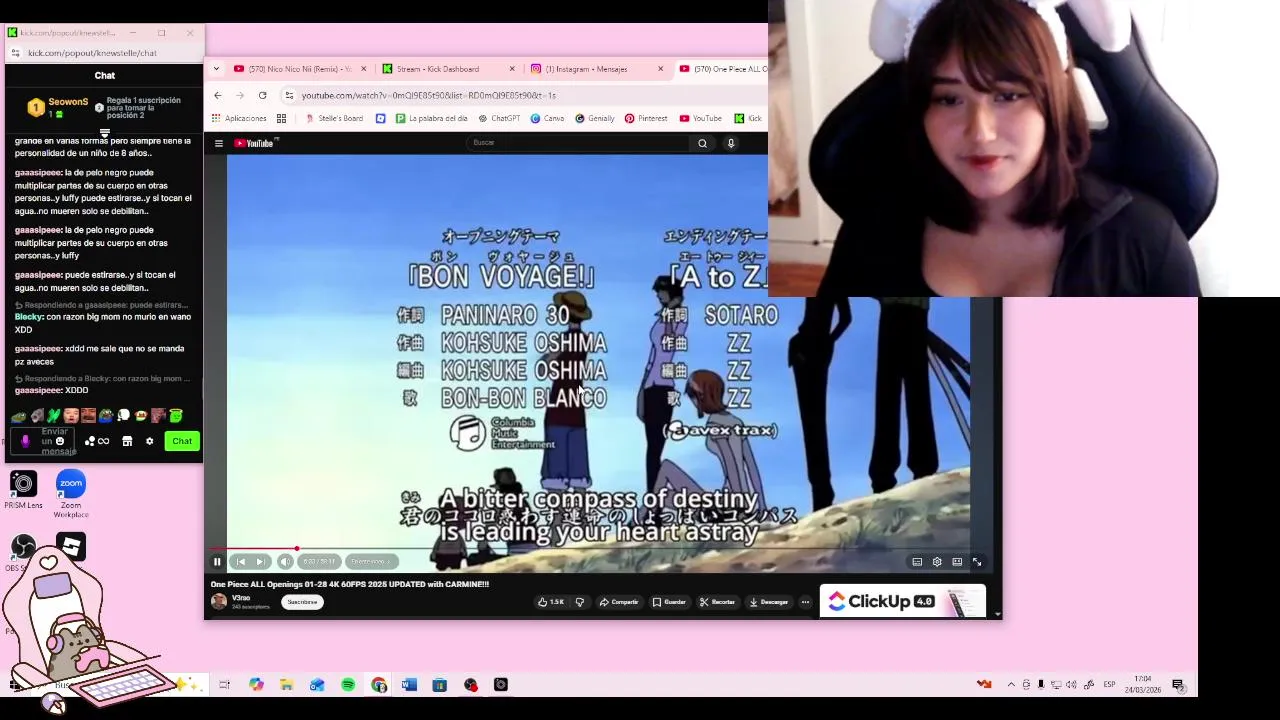This screenshot has width=1280, height=720.
Task: Open Chrome from the taskbar
Action: [379, 685]
